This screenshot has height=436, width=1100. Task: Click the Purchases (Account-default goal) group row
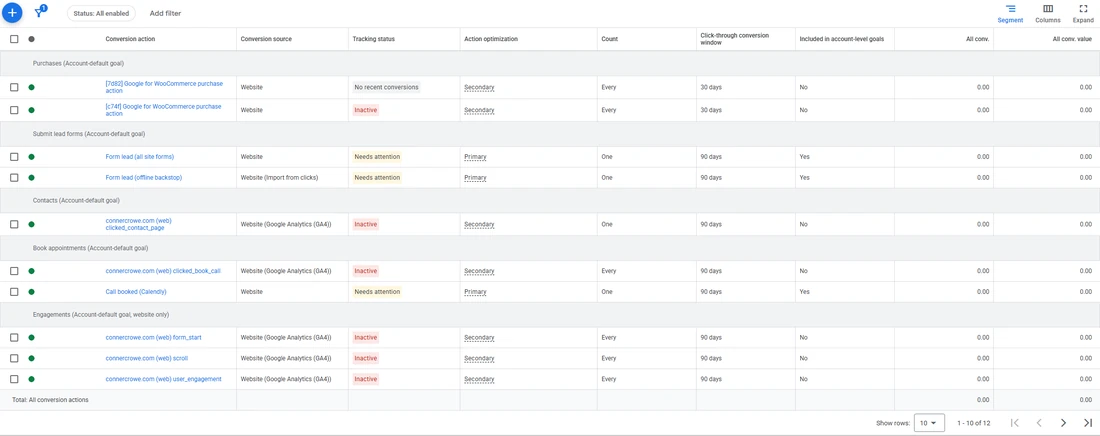[x=550, y=63]
